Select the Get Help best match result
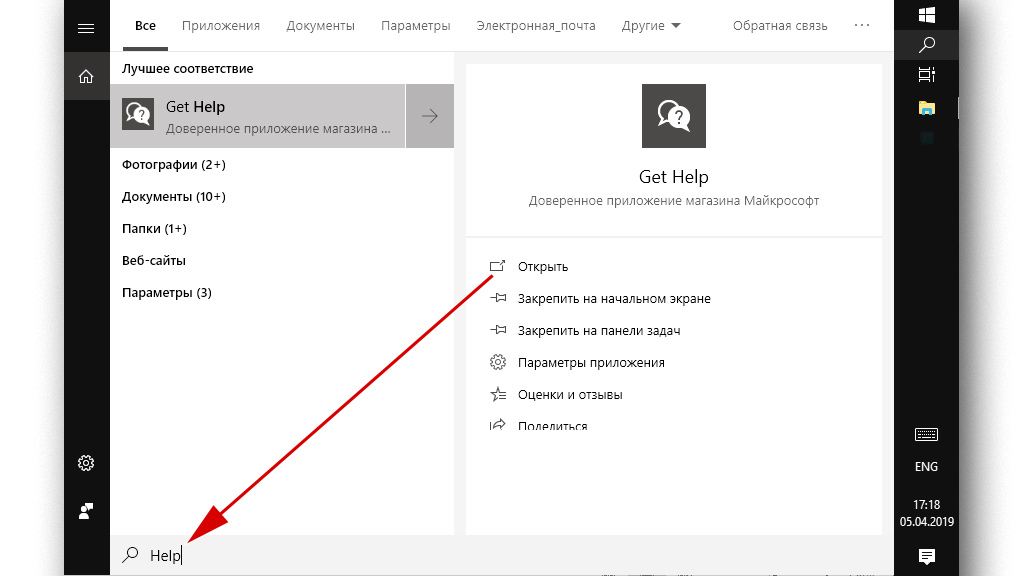 pos(258,116)
